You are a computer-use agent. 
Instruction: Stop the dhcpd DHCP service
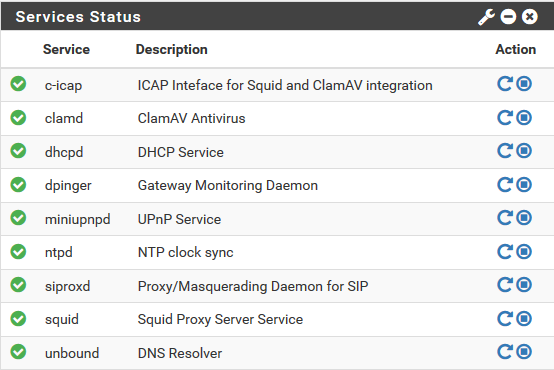pos(524,151)
